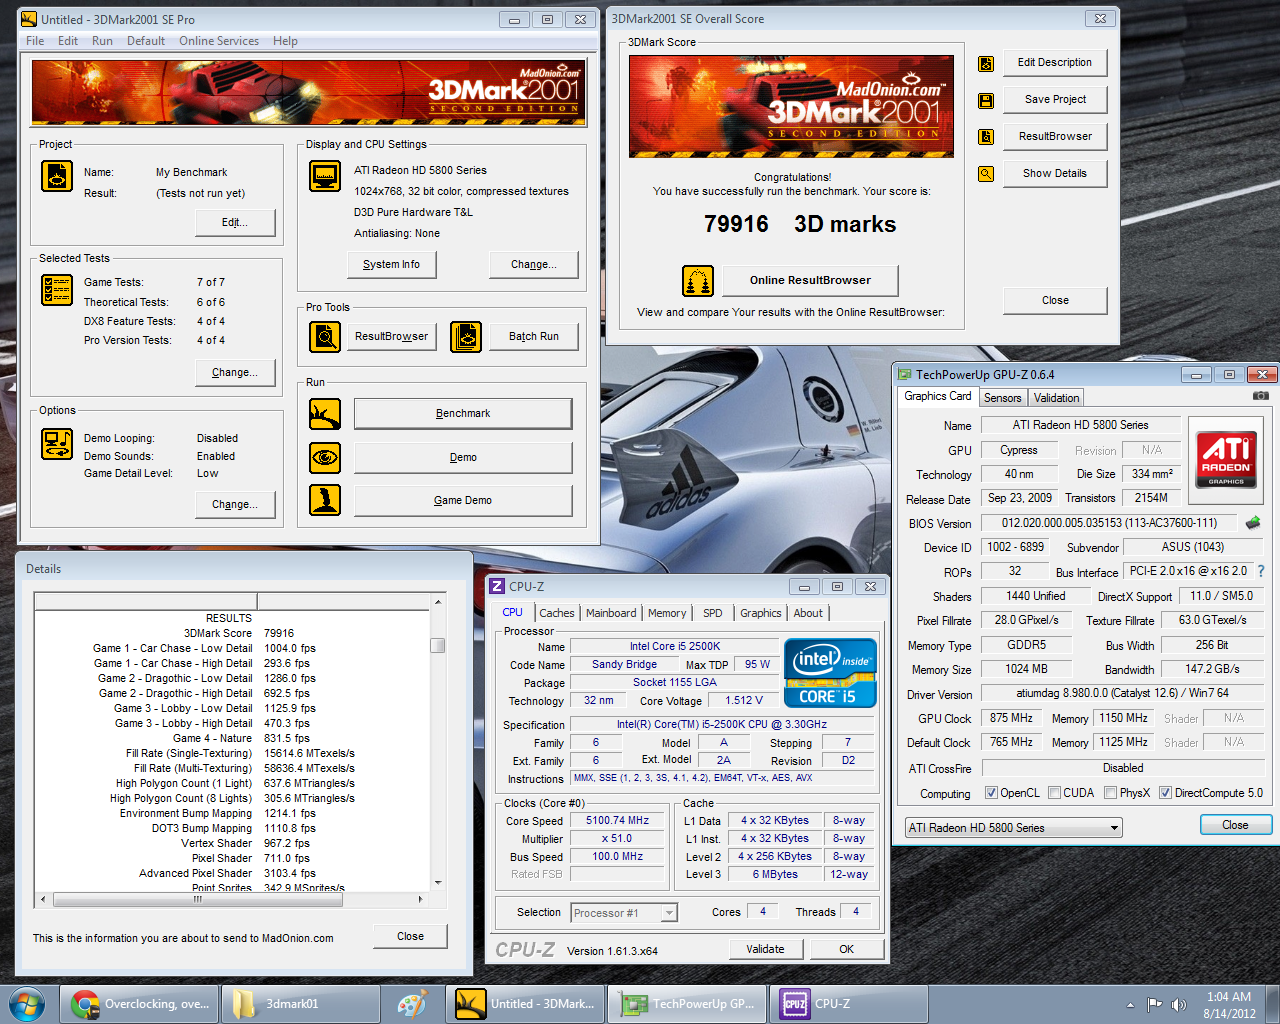1280x1024 pixels.
Task: Open the 3dmark01 folder taskbar item
Action: click(301, 1004)
